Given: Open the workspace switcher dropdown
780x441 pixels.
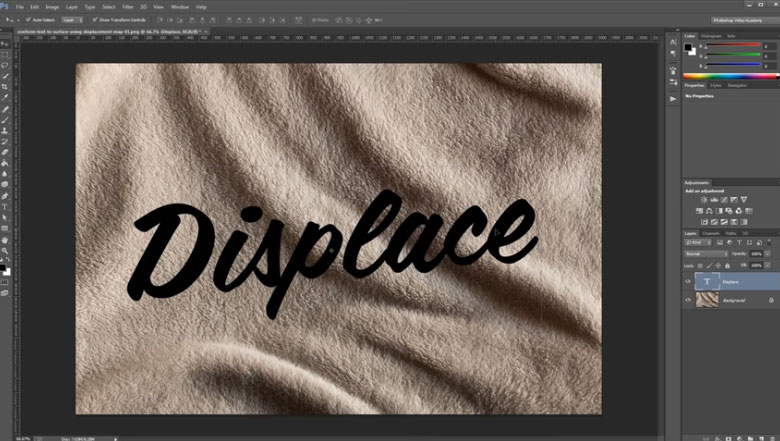Looking at the screenshot, I should click(x=745, y=20).
